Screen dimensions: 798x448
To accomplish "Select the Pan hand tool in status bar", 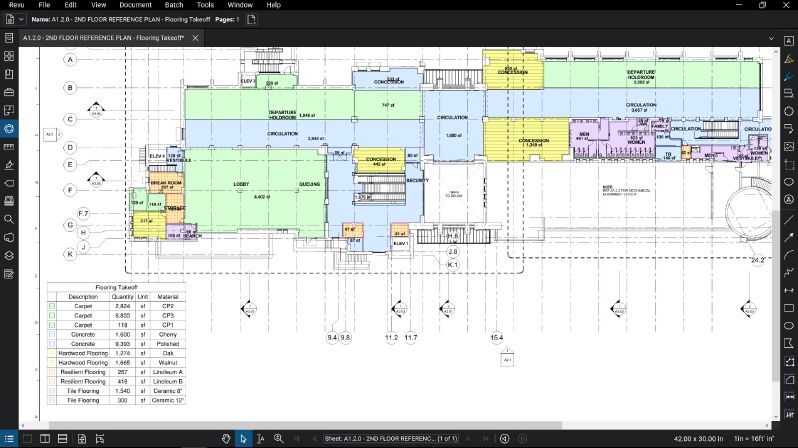I will (x=226, y=439).
